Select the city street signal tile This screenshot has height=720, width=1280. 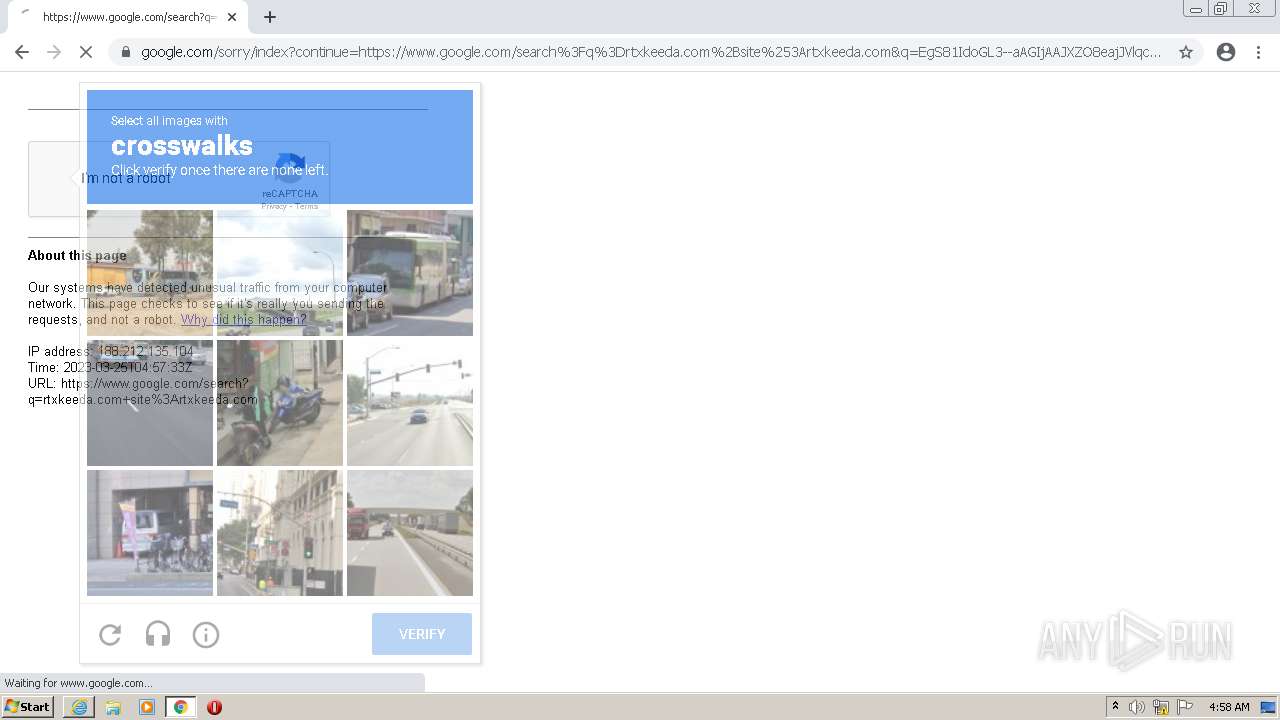coord(280,533)
